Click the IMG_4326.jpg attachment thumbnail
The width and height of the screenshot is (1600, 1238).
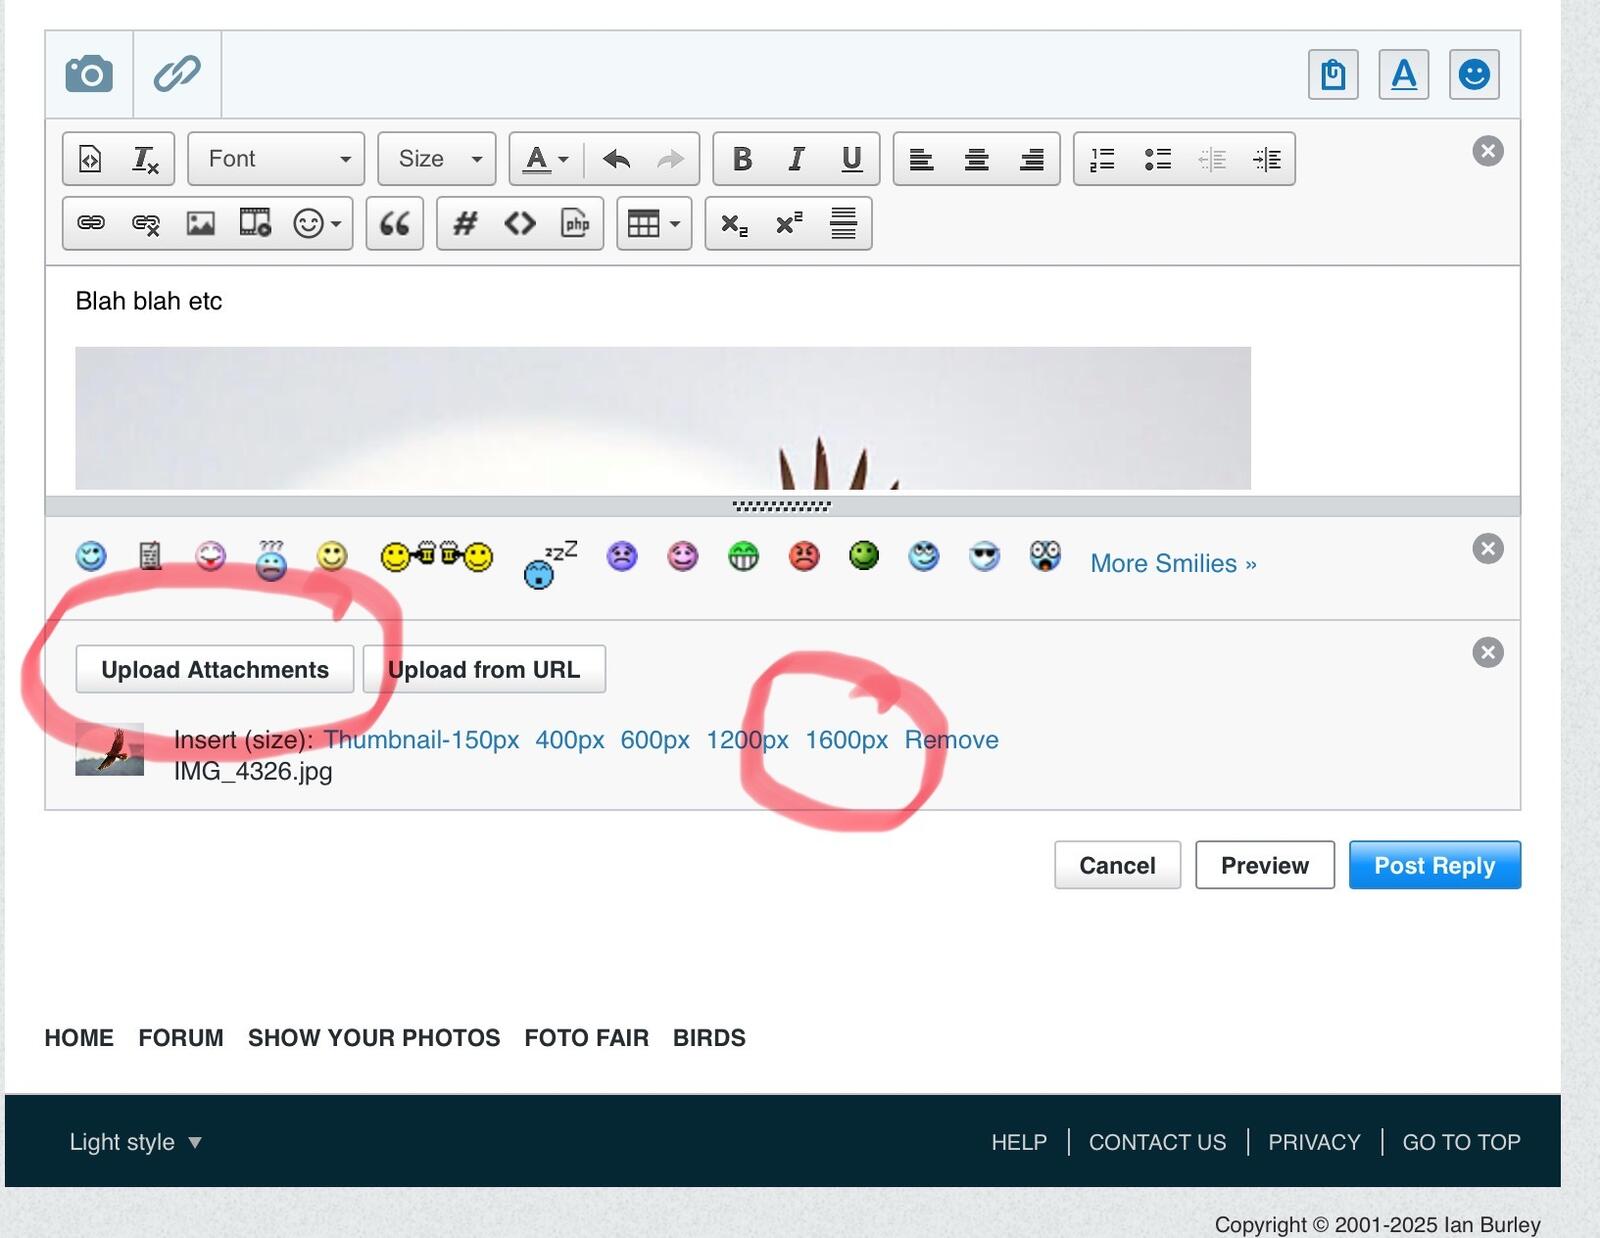pos(110,750)
